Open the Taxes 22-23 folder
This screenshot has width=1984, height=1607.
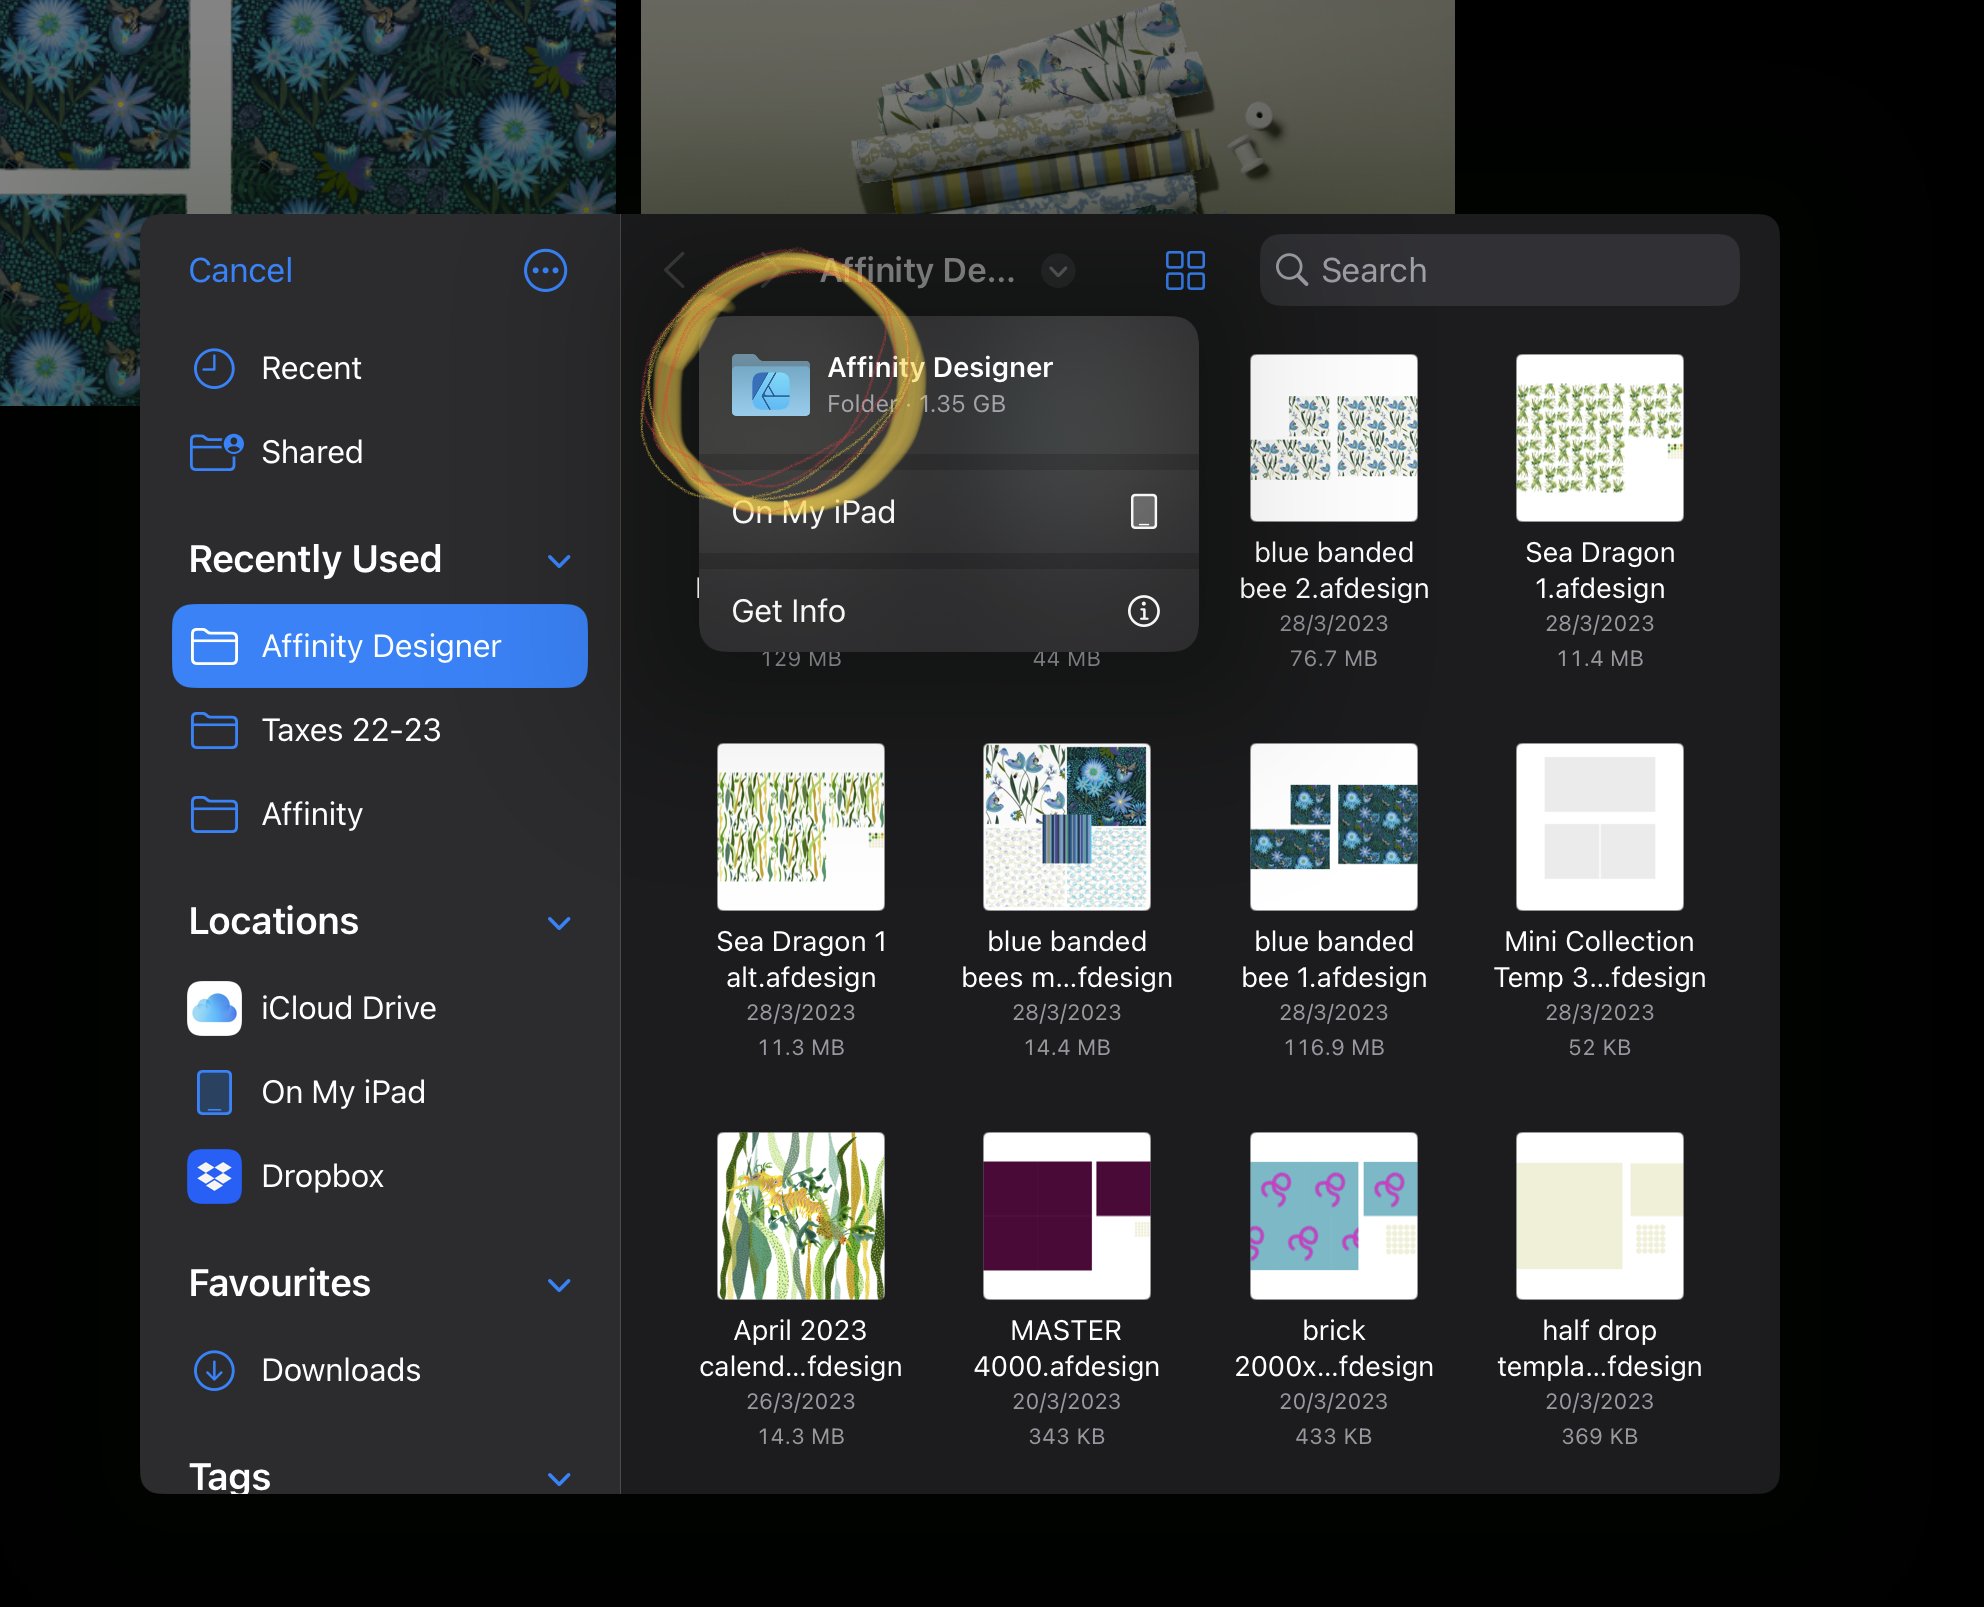[x=379, y=730]
